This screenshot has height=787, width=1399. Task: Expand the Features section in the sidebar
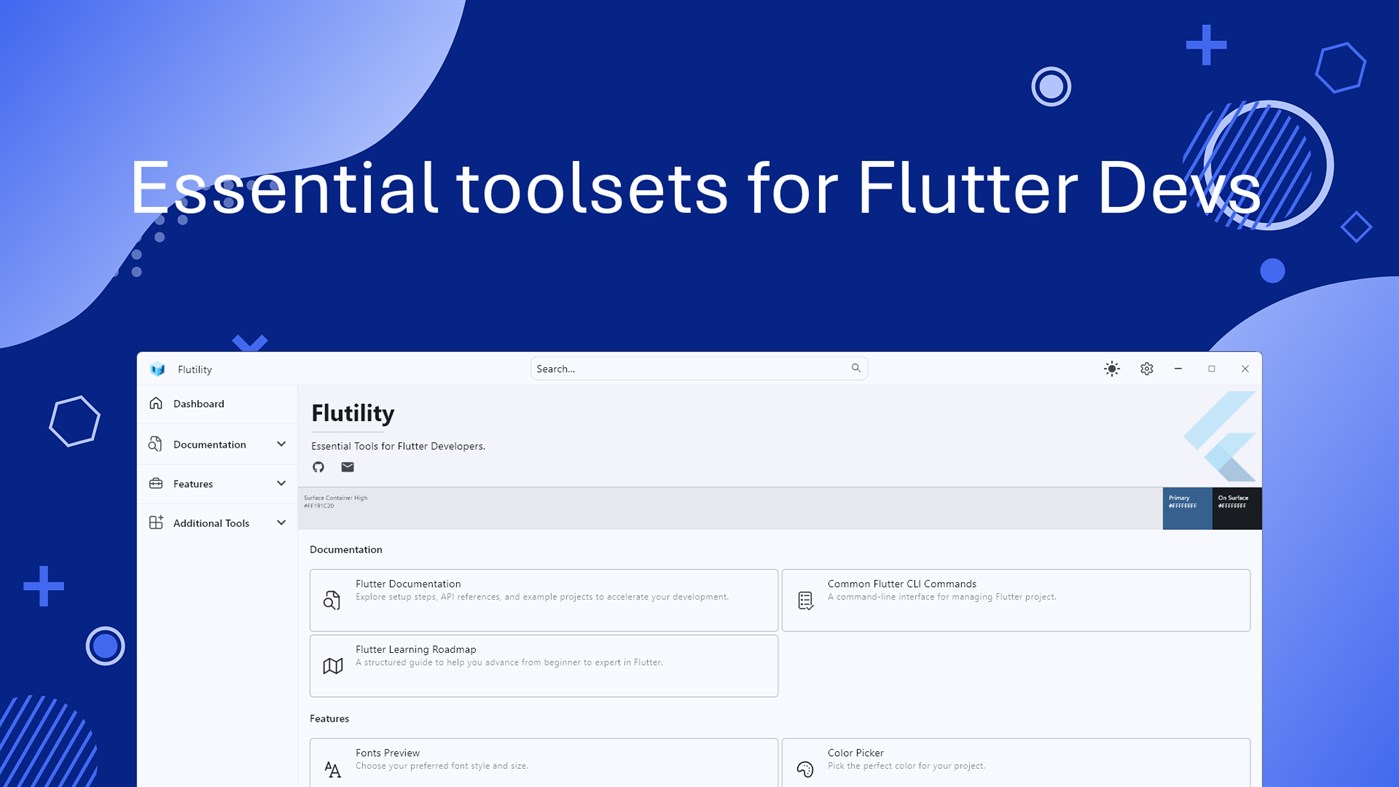pyautogui.click(x=216, y=483)
